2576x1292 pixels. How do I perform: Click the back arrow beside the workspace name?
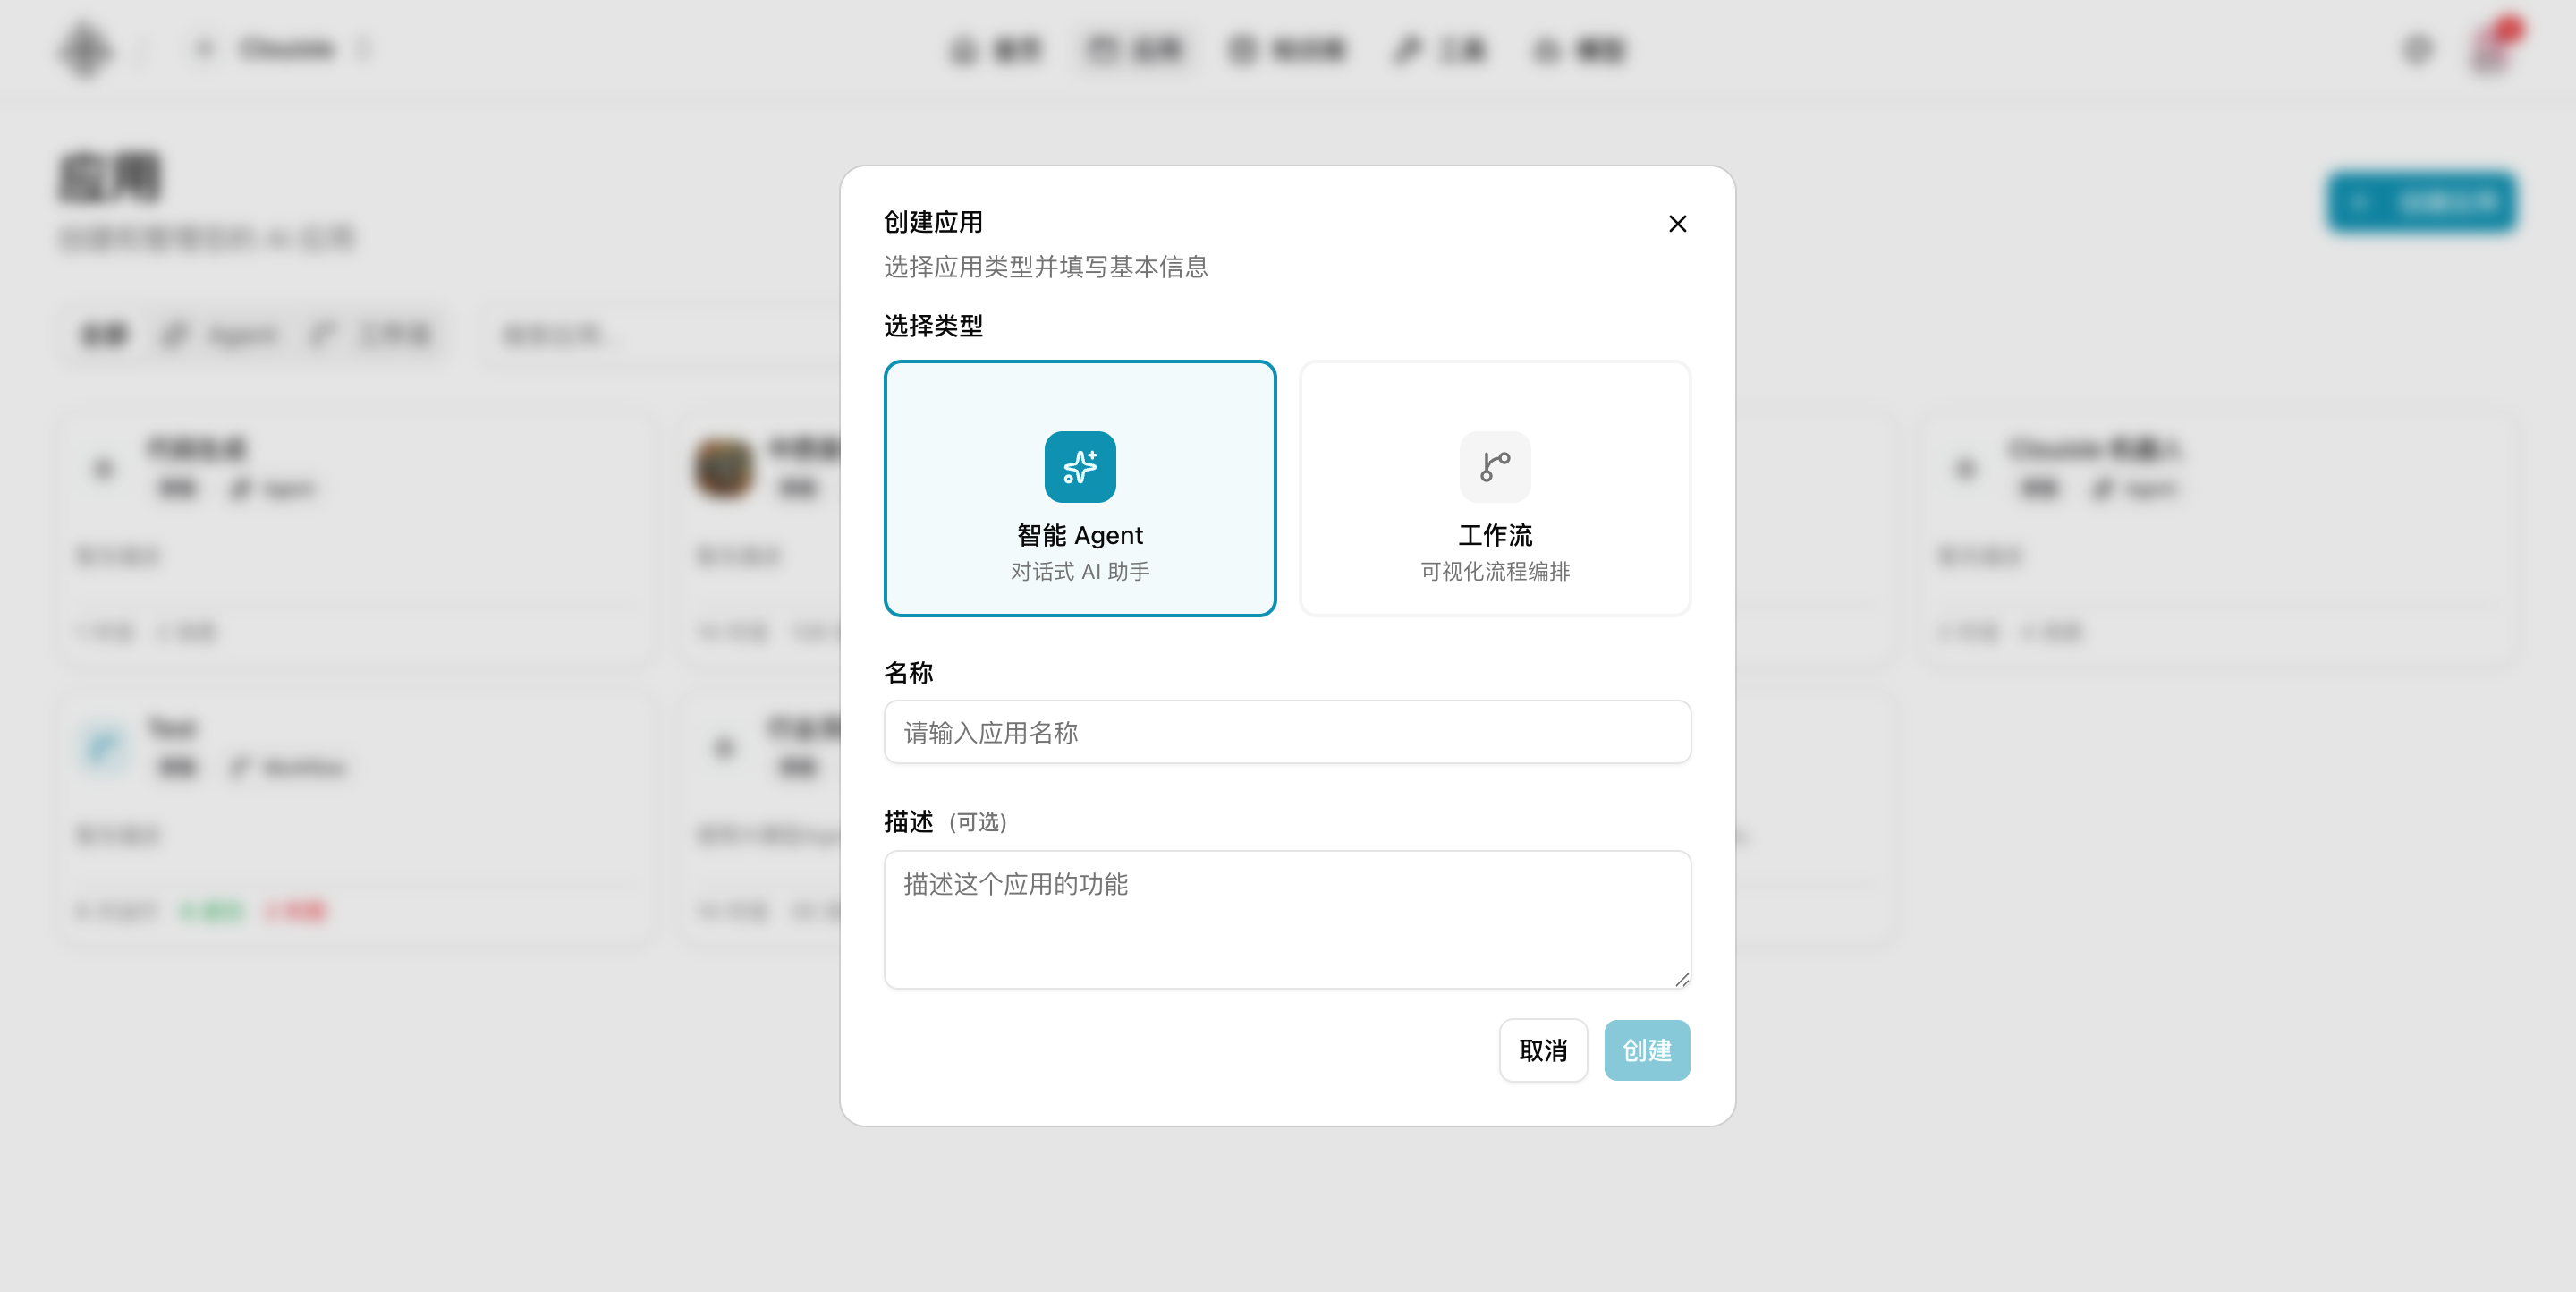[207, 48]
